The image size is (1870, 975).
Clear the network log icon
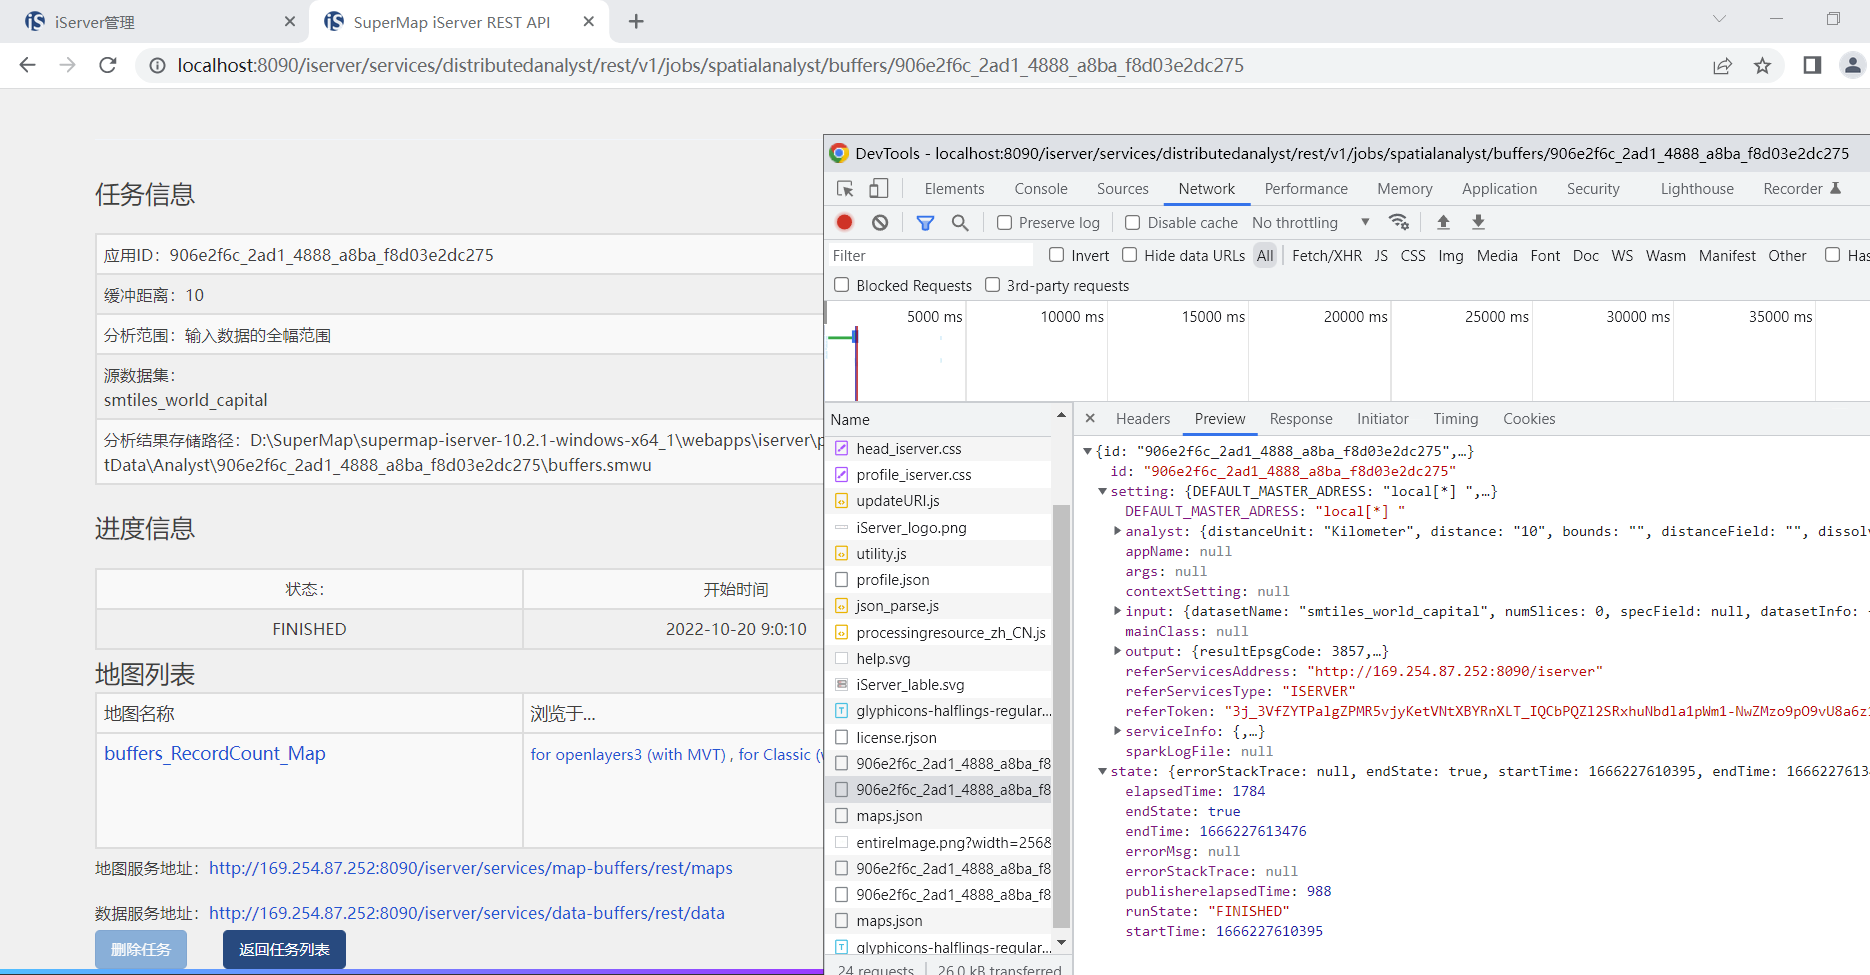(880, 222)
